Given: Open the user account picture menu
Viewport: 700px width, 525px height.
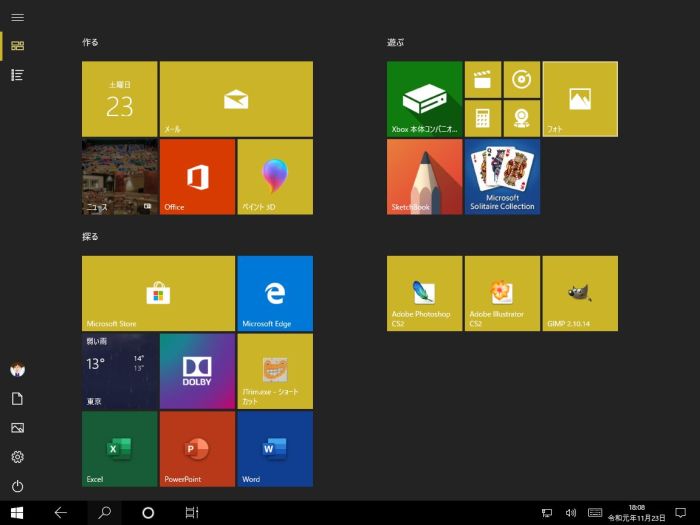Looking at the screenshot, I should coord(17,369).
